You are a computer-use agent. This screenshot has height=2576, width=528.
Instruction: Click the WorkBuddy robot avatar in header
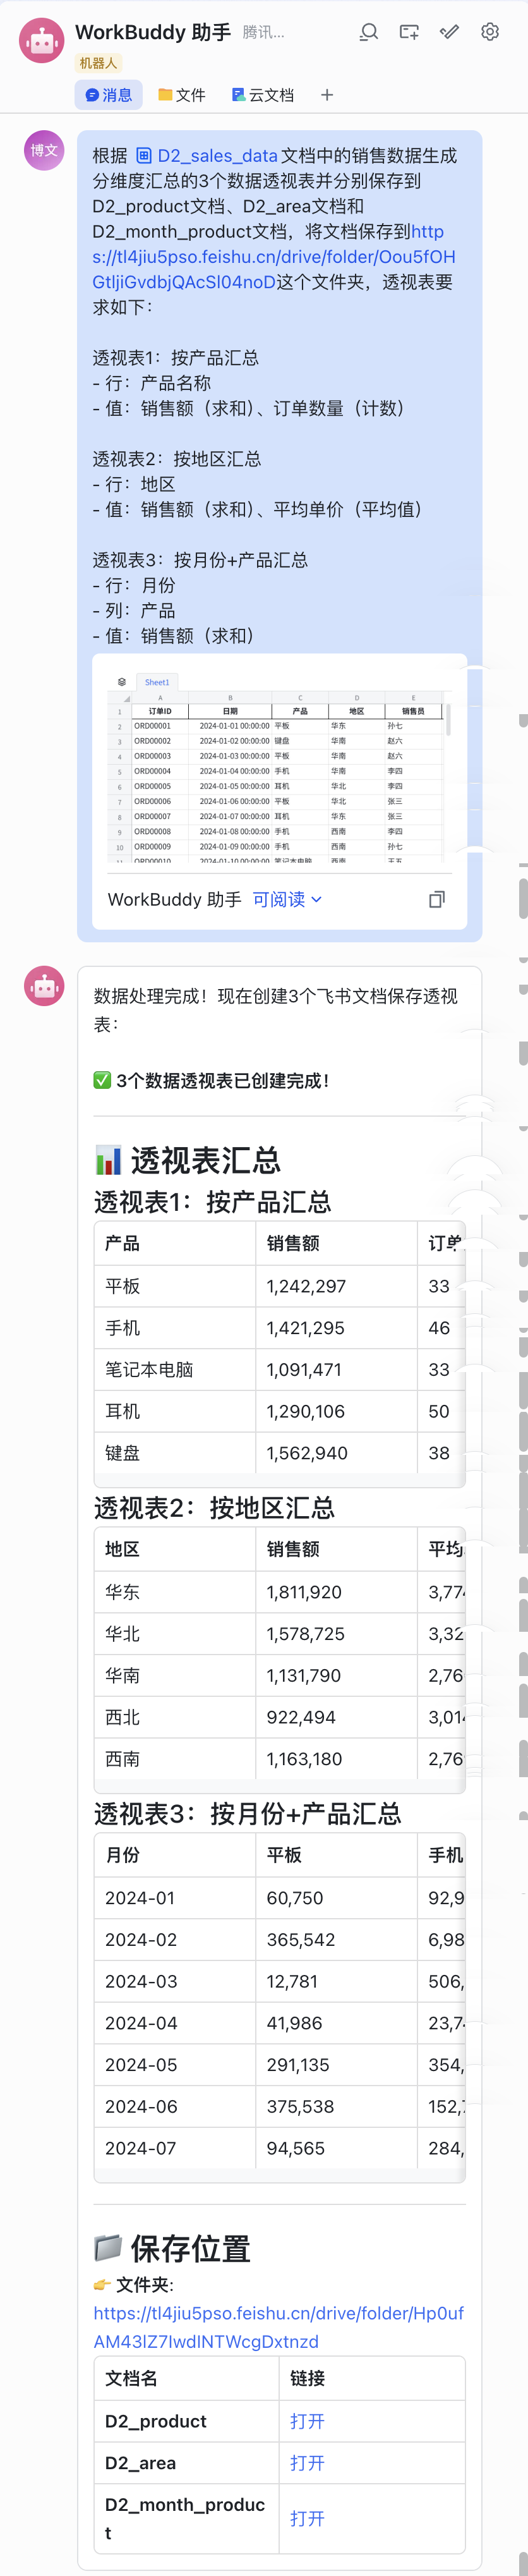(41, 41)
